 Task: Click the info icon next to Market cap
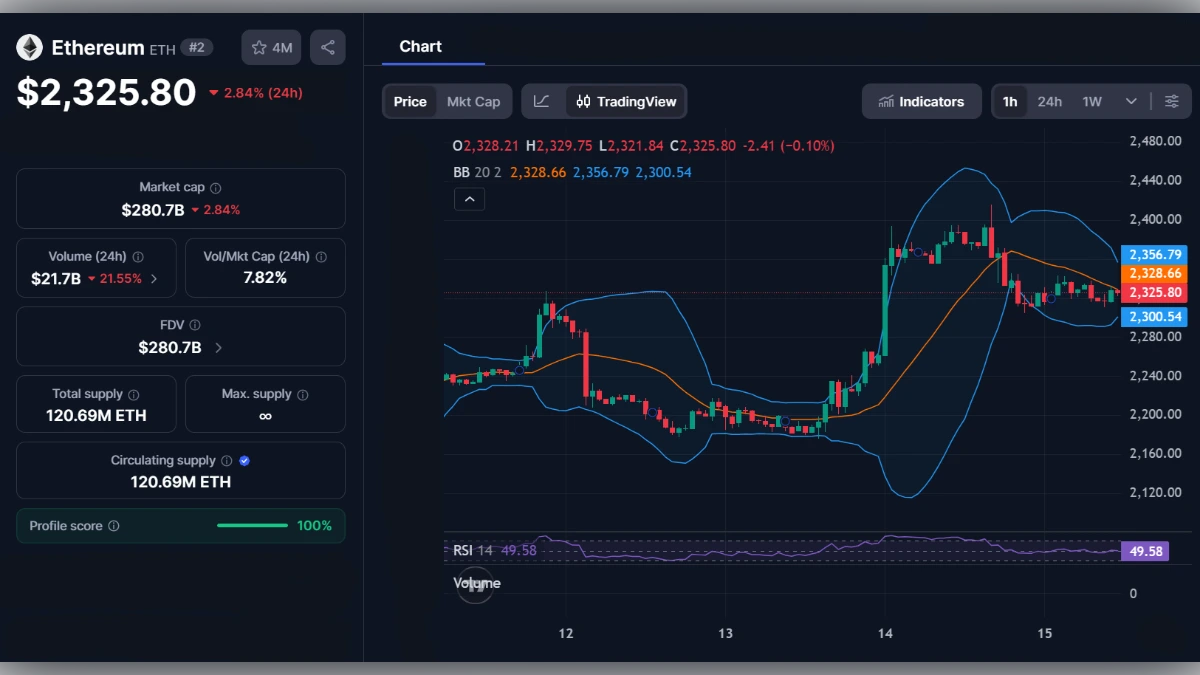point(217,186)
